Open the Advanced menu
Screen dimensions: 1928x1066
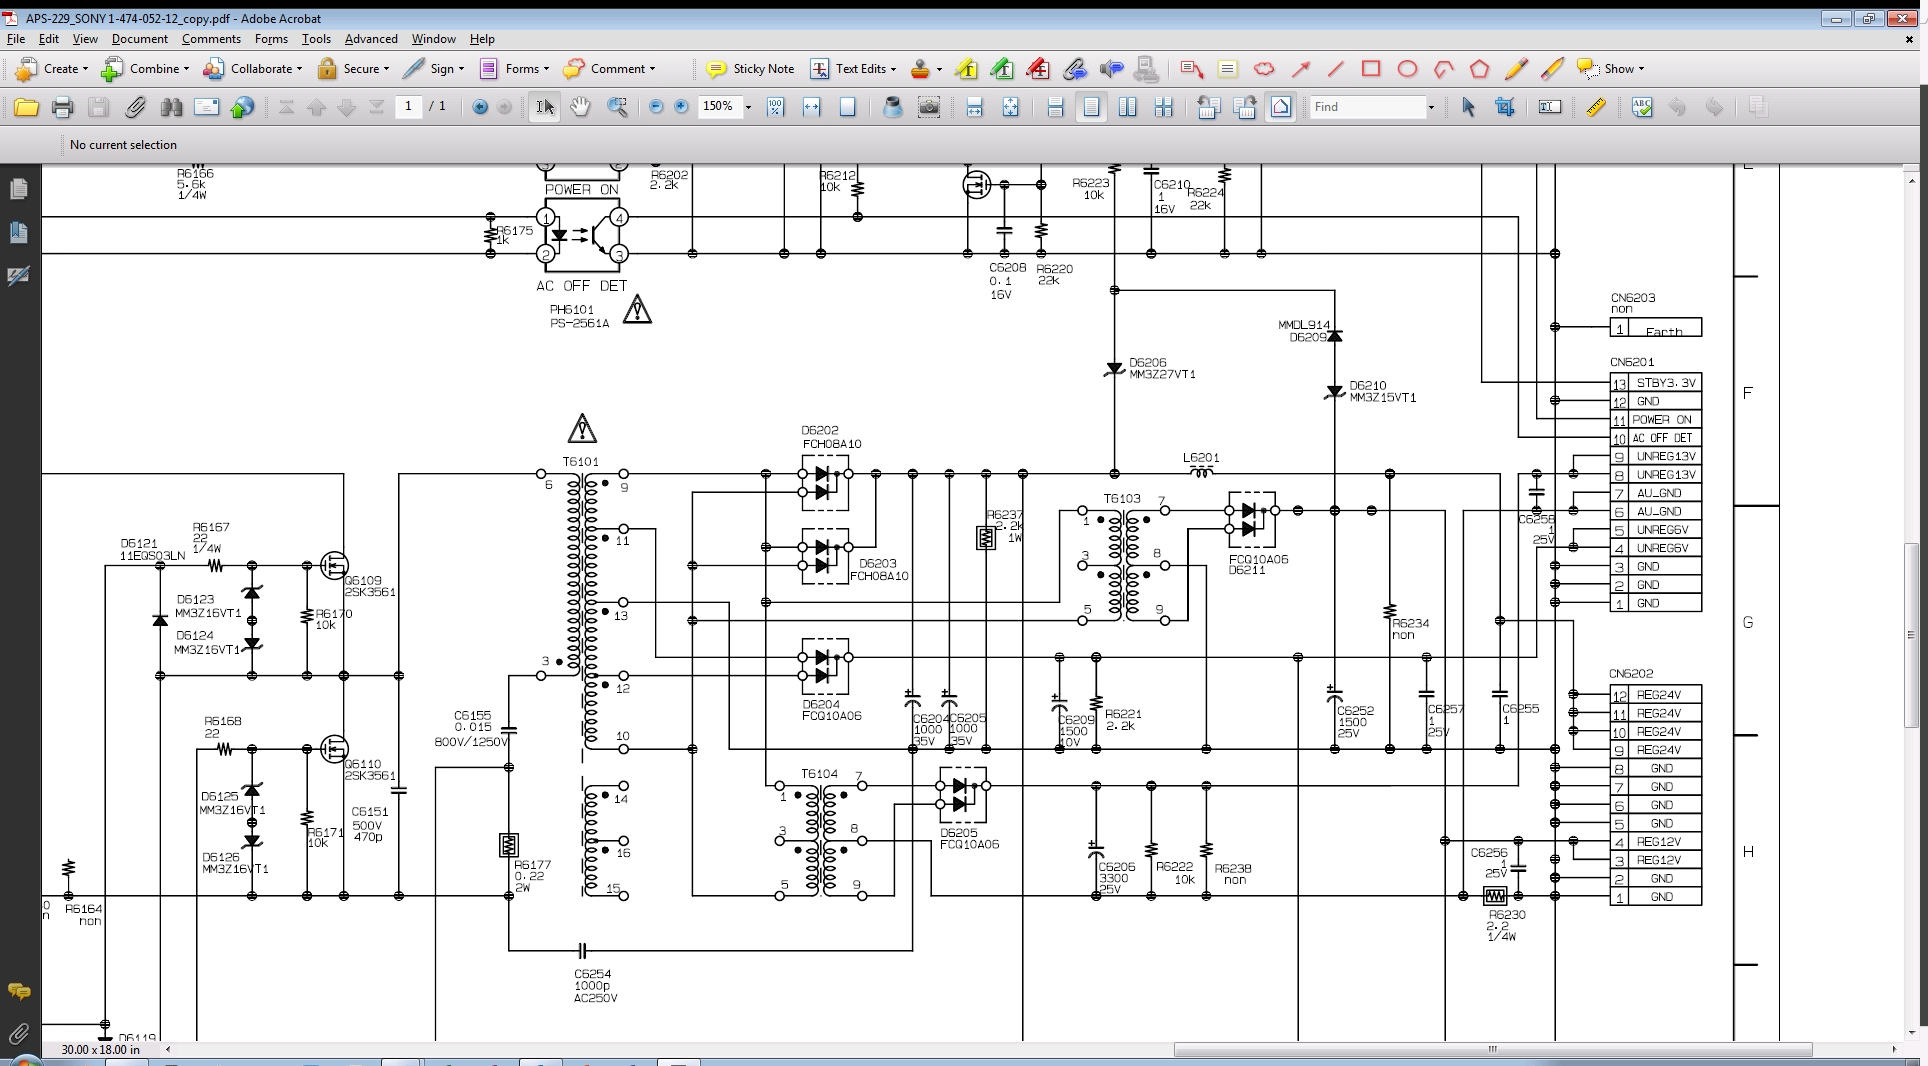[371, 39]
